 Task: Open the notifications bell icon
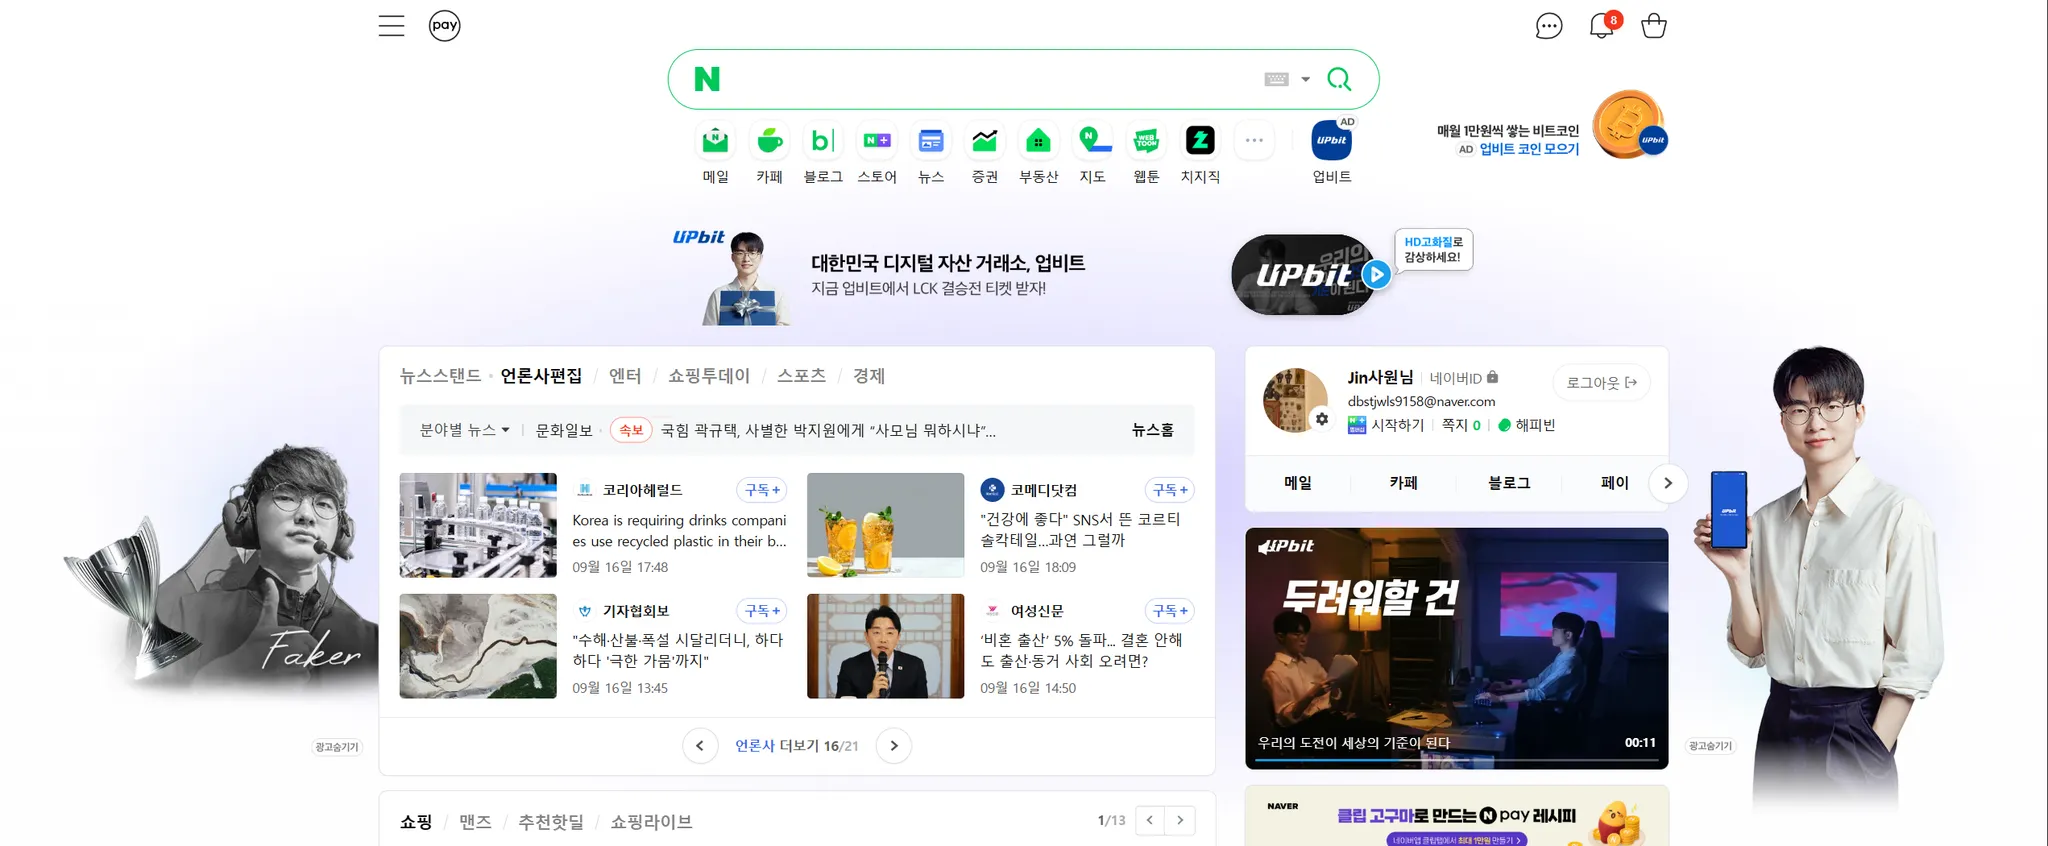1602,25
